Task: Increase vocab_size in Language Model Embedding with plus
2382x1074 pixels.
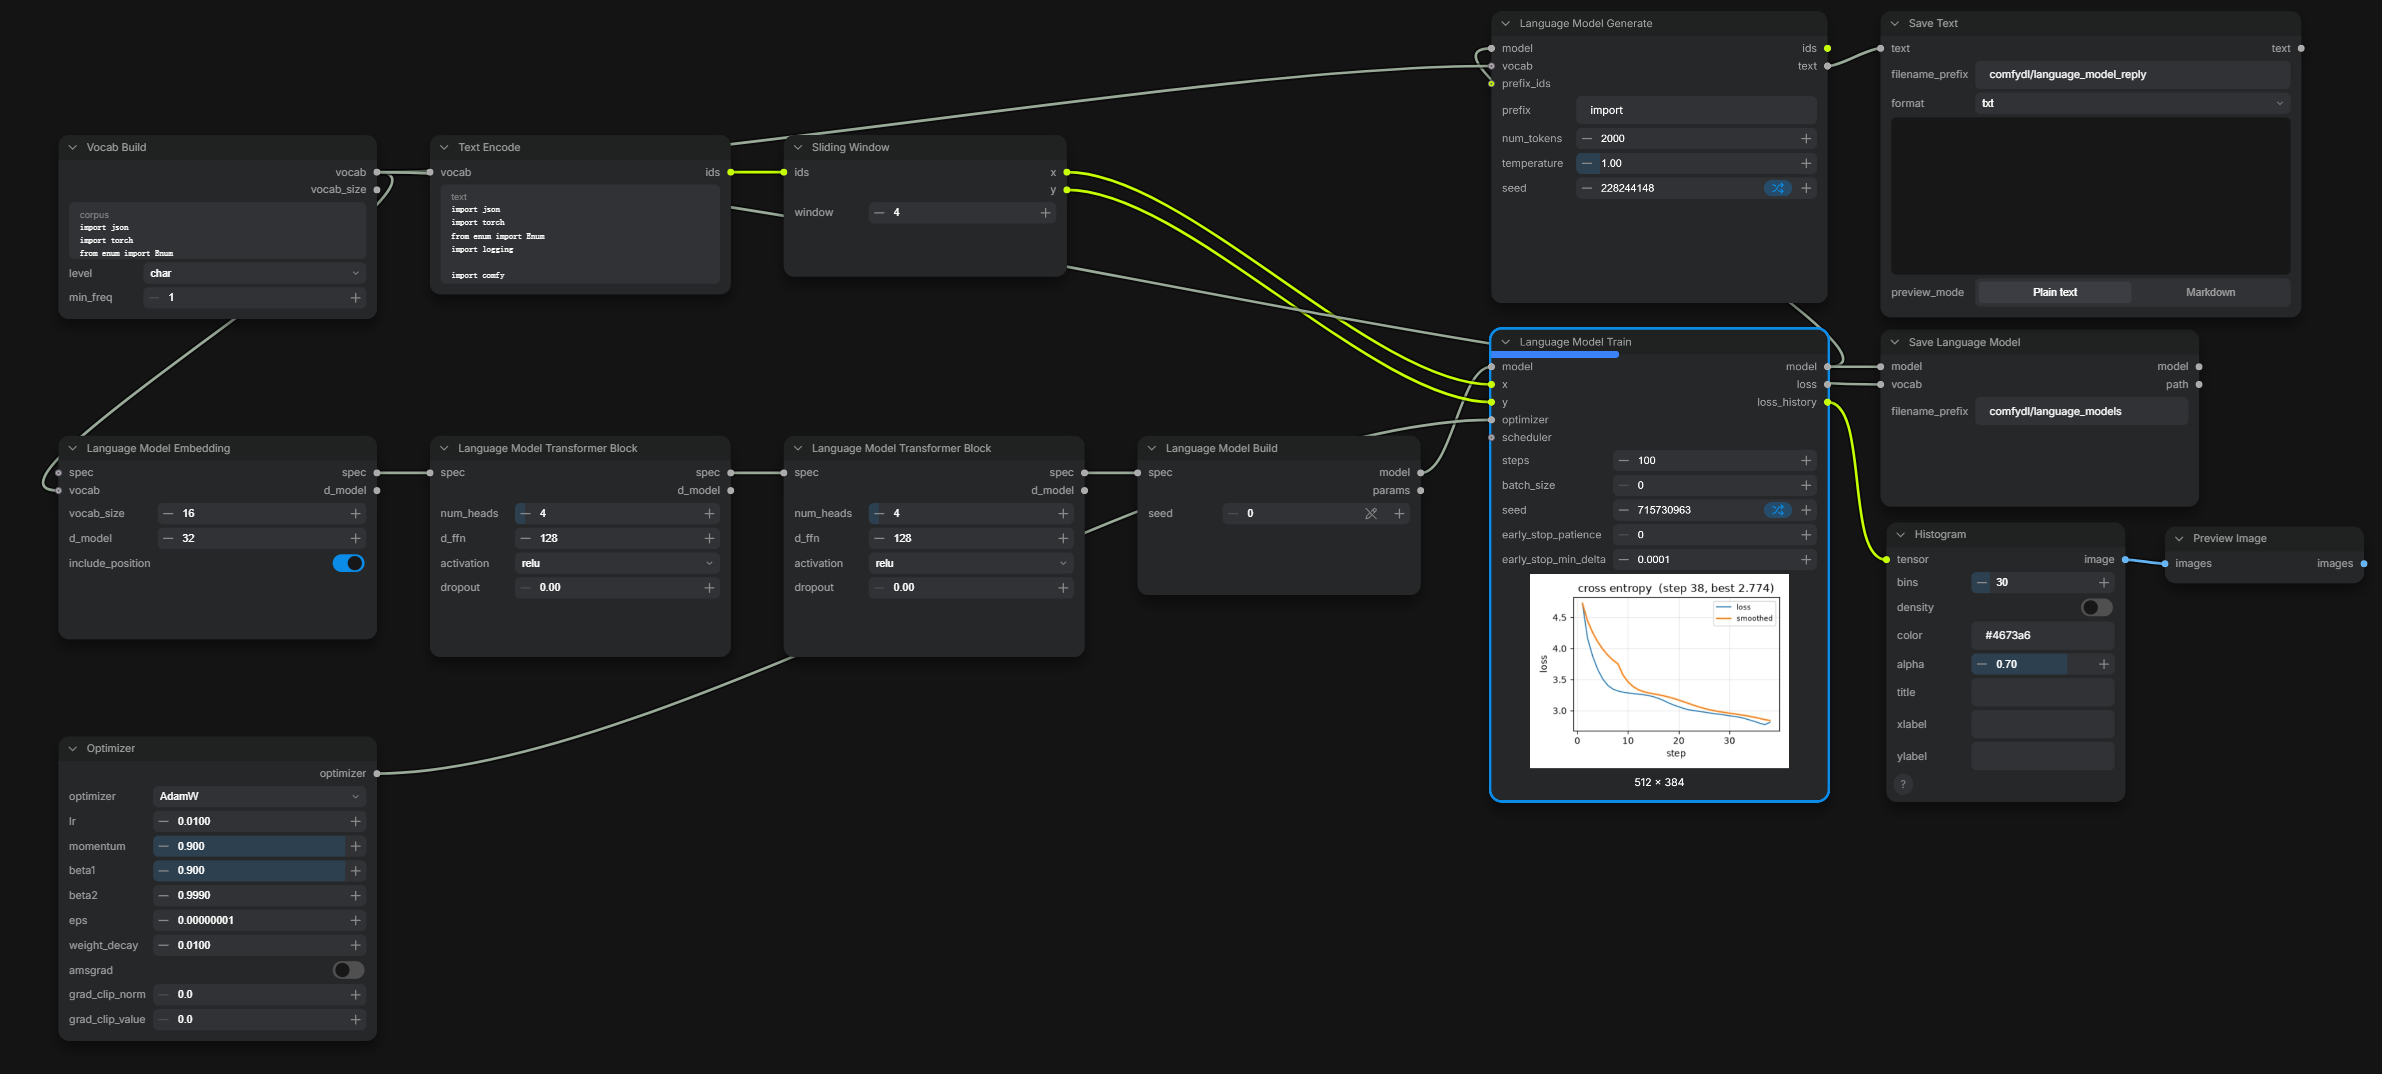Action: (x=355, y=513)
